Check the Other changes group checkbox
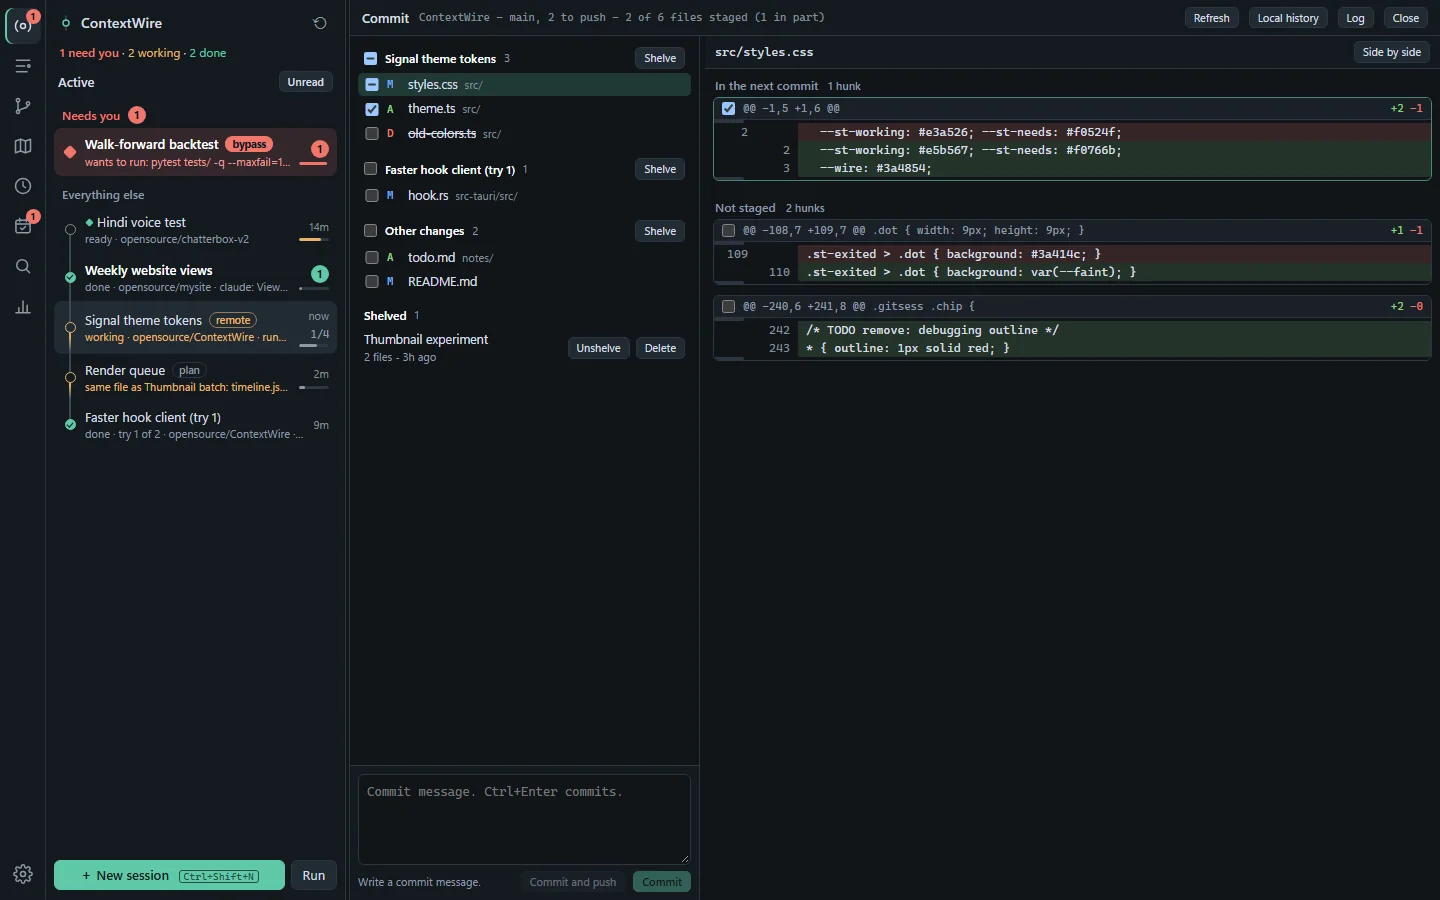Screen dimensions: 1440x900 point(371,231)
